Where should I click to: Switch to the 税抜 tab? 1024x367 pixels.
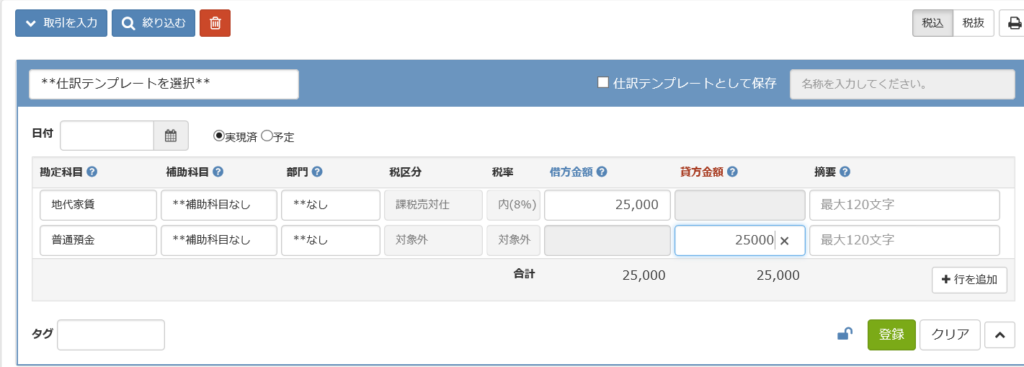point(973,24)
